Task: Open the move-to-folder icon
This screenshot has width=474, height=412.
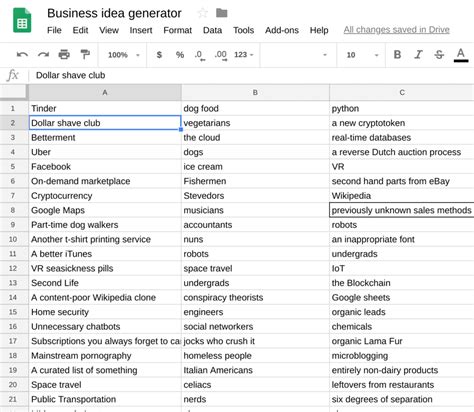Action: pyautogui.click(x=222, y=13)
